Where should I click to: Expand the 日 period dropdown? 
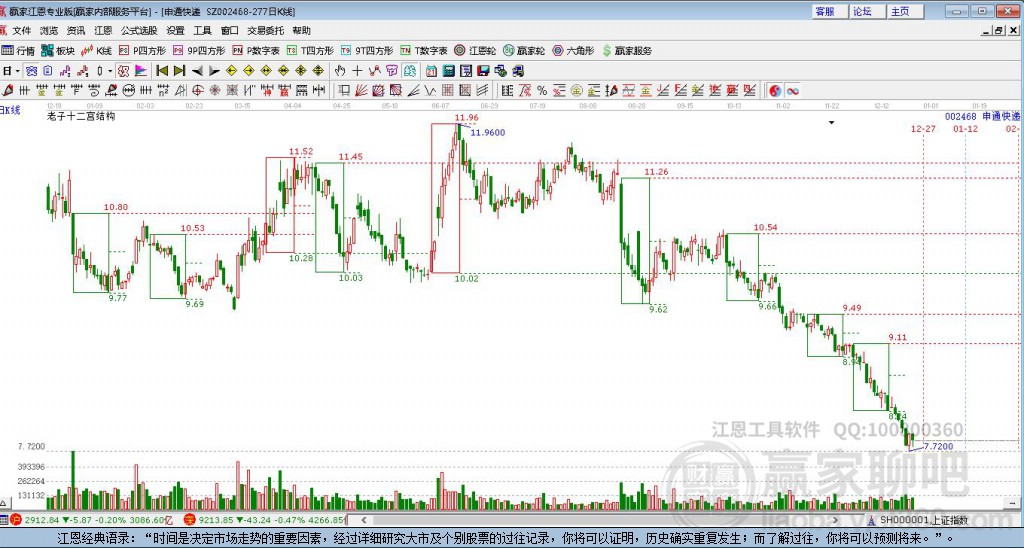18,71
